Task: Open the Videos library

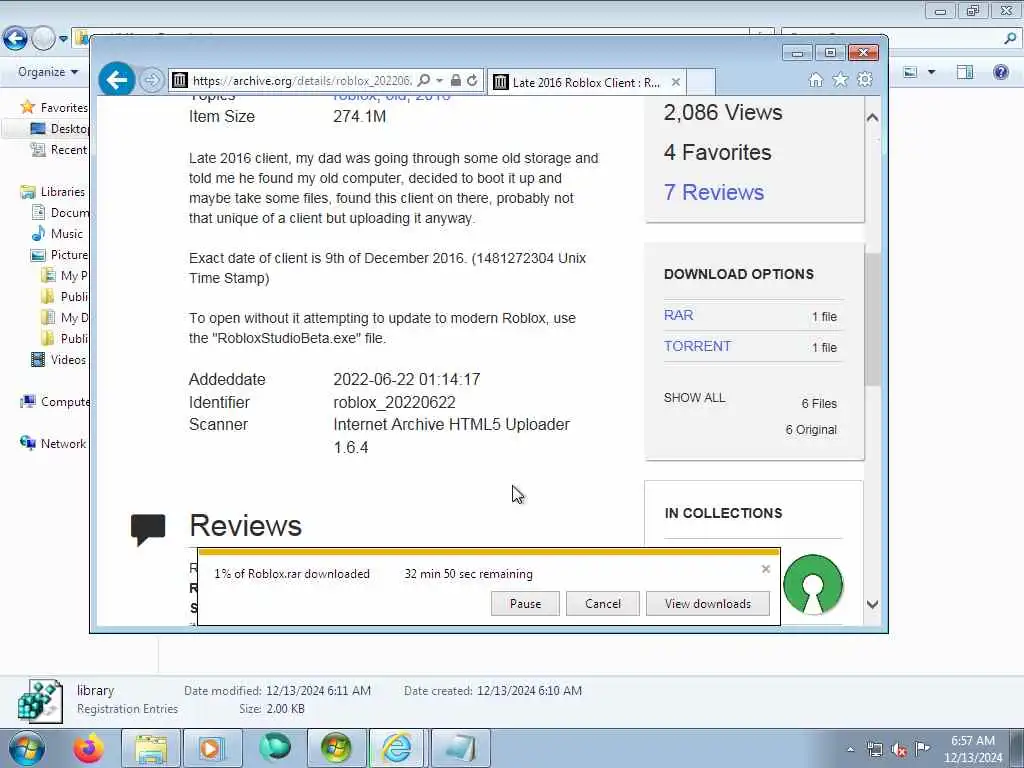Action: (58, 360)
